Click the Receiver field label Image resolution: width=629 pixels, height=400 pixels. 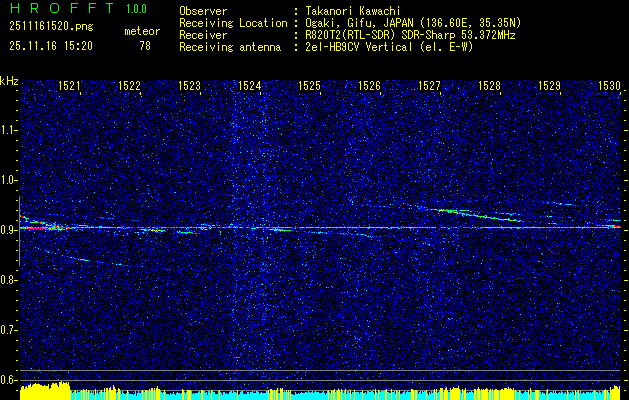tap(203, 35)
